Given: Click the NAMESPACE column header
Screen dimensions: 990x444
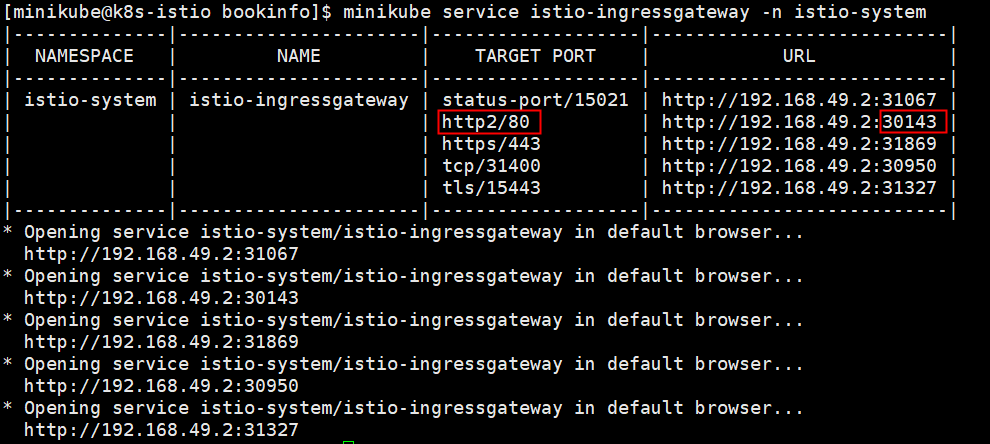Looking at the screenshot, I should [x=84, y=56].
